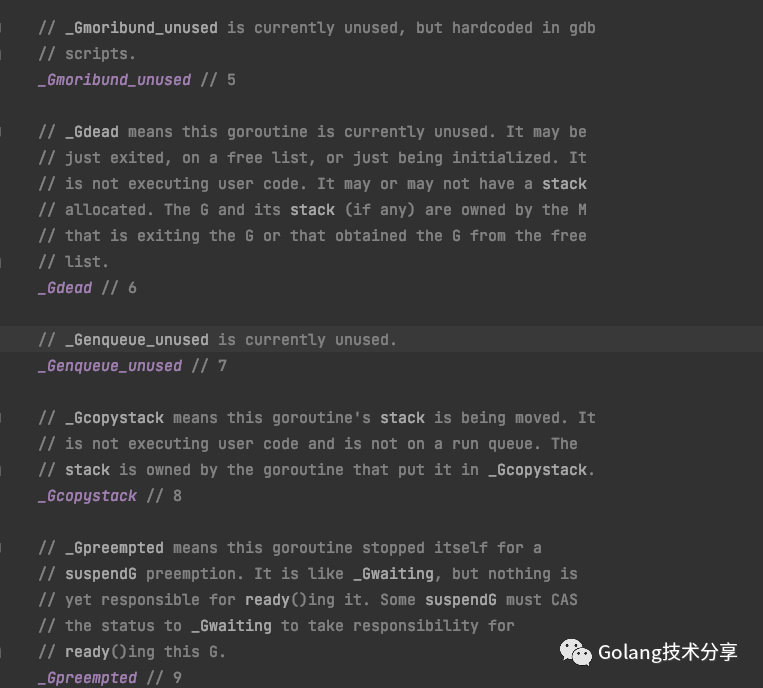Collapse the _Gpreempted comment fold marker
The width and height of the screenshot is (763, 688).
tap(1, 548)
